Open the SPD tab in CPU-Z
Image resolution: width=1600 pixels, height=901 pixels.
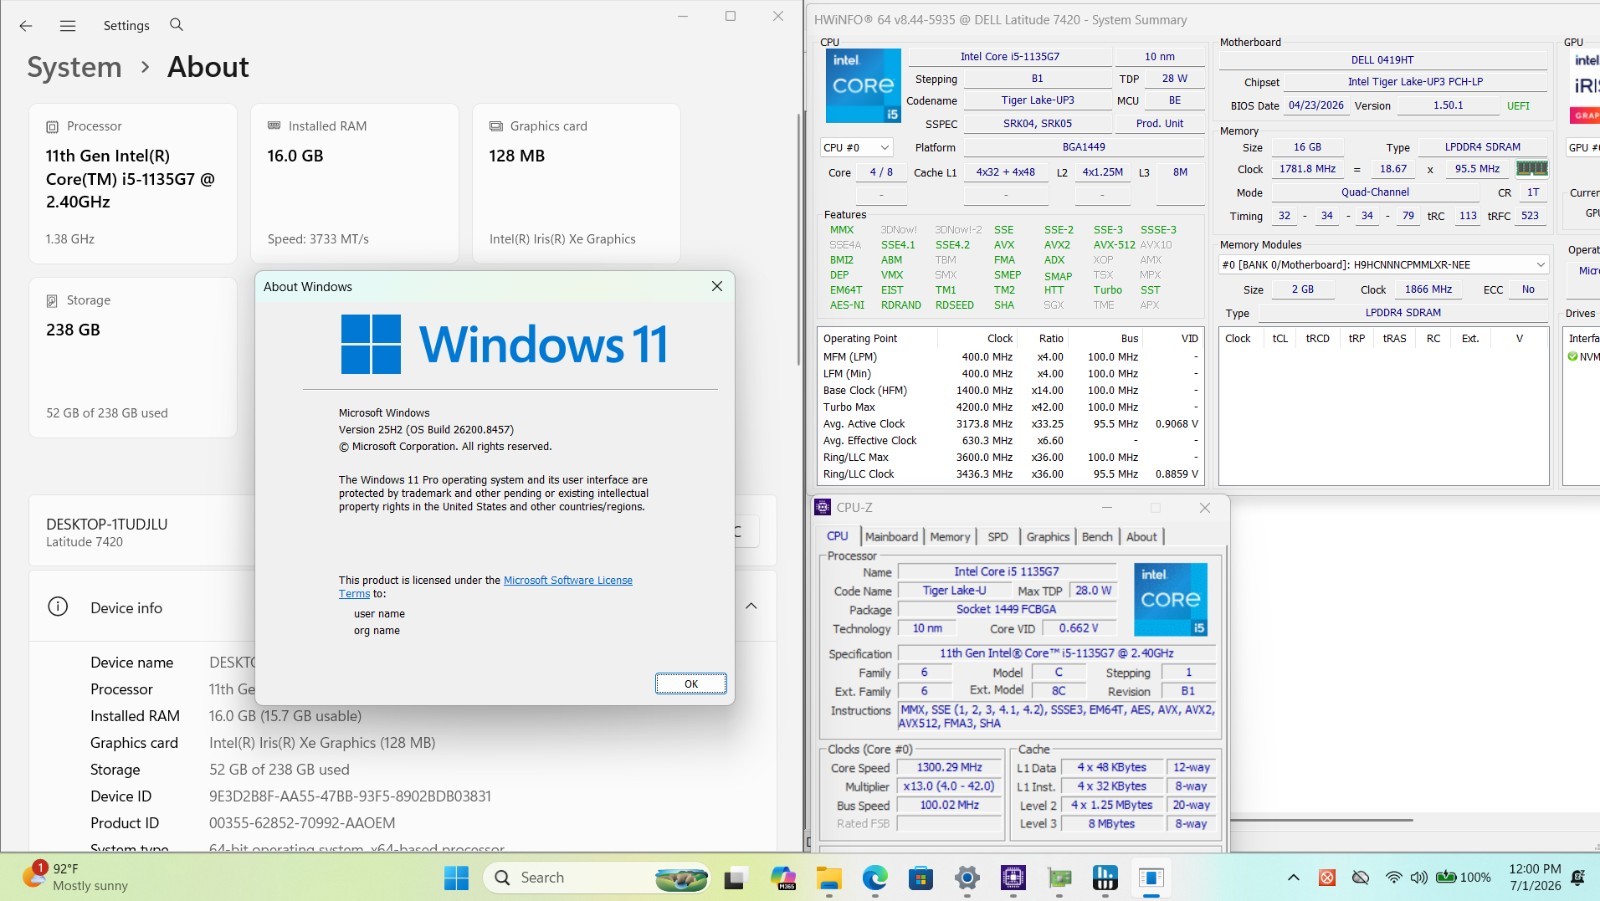coord(998,537)
